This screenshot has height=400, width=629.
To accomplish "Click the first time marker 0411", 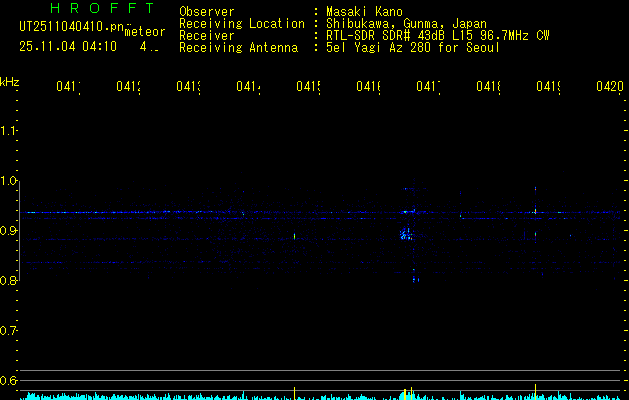I will (x=68, y=86).
